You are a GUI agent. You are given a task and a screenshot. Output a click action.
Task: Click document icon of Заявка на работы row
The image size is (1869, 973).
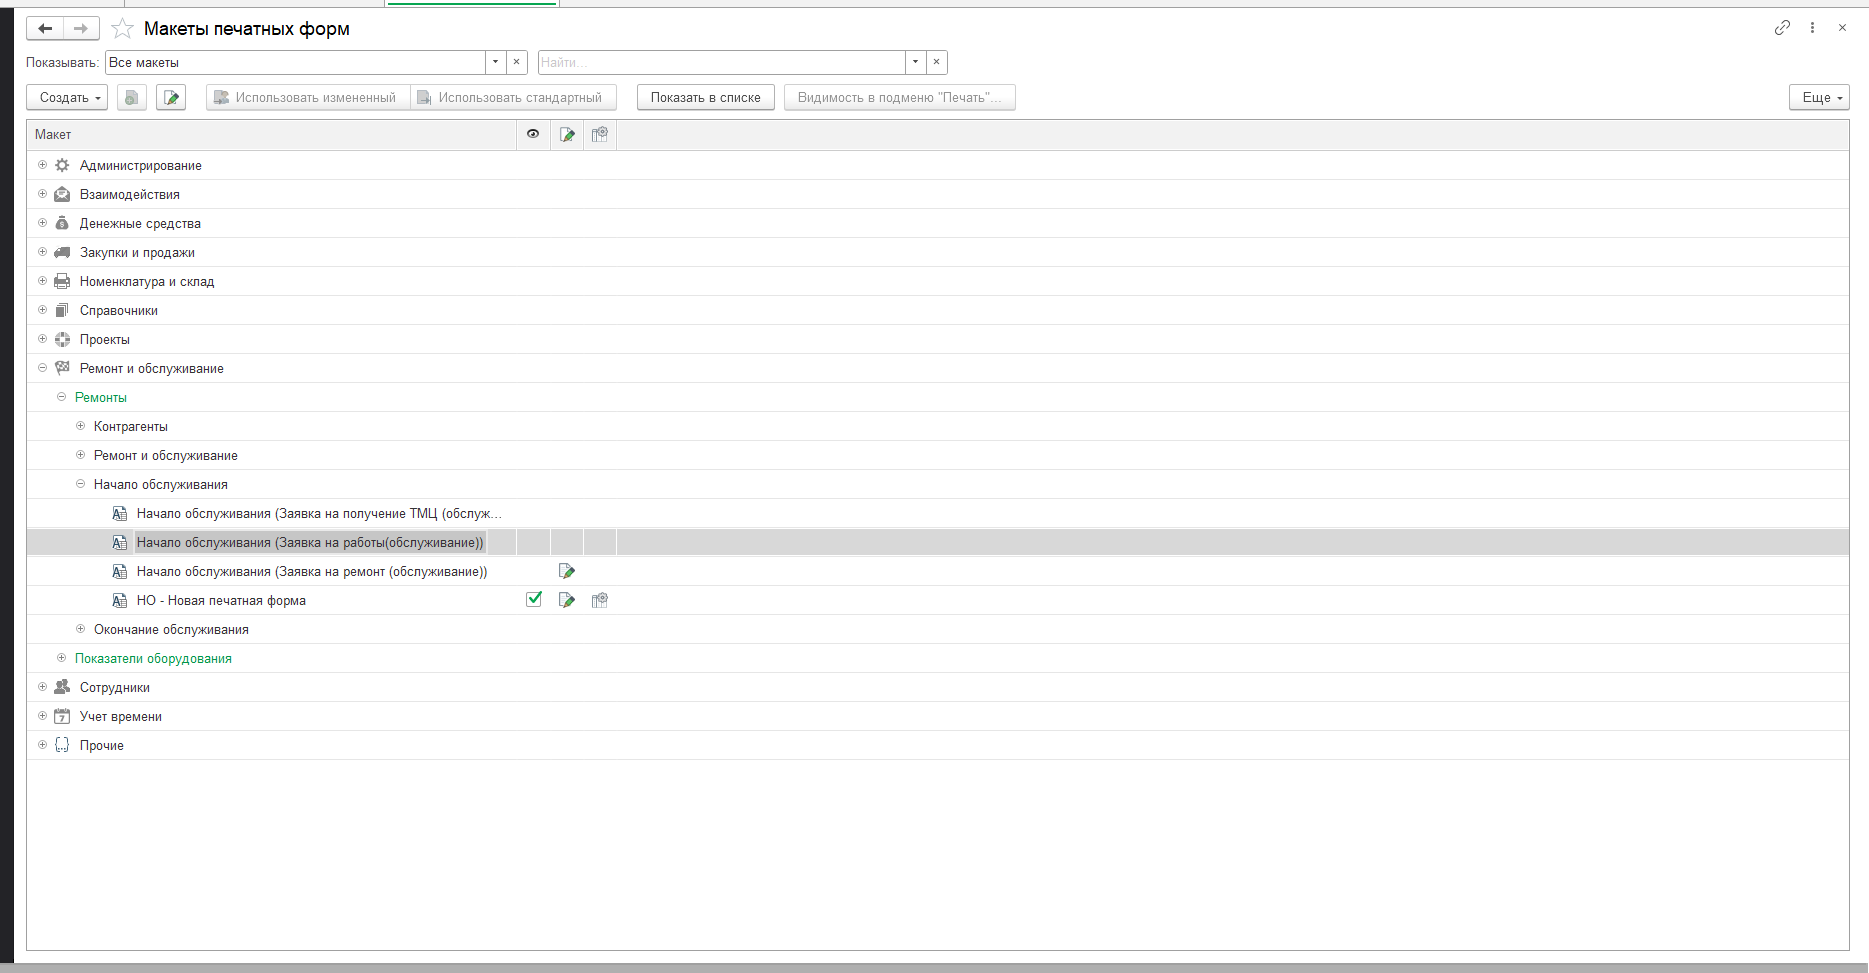[x=120, y=542]
